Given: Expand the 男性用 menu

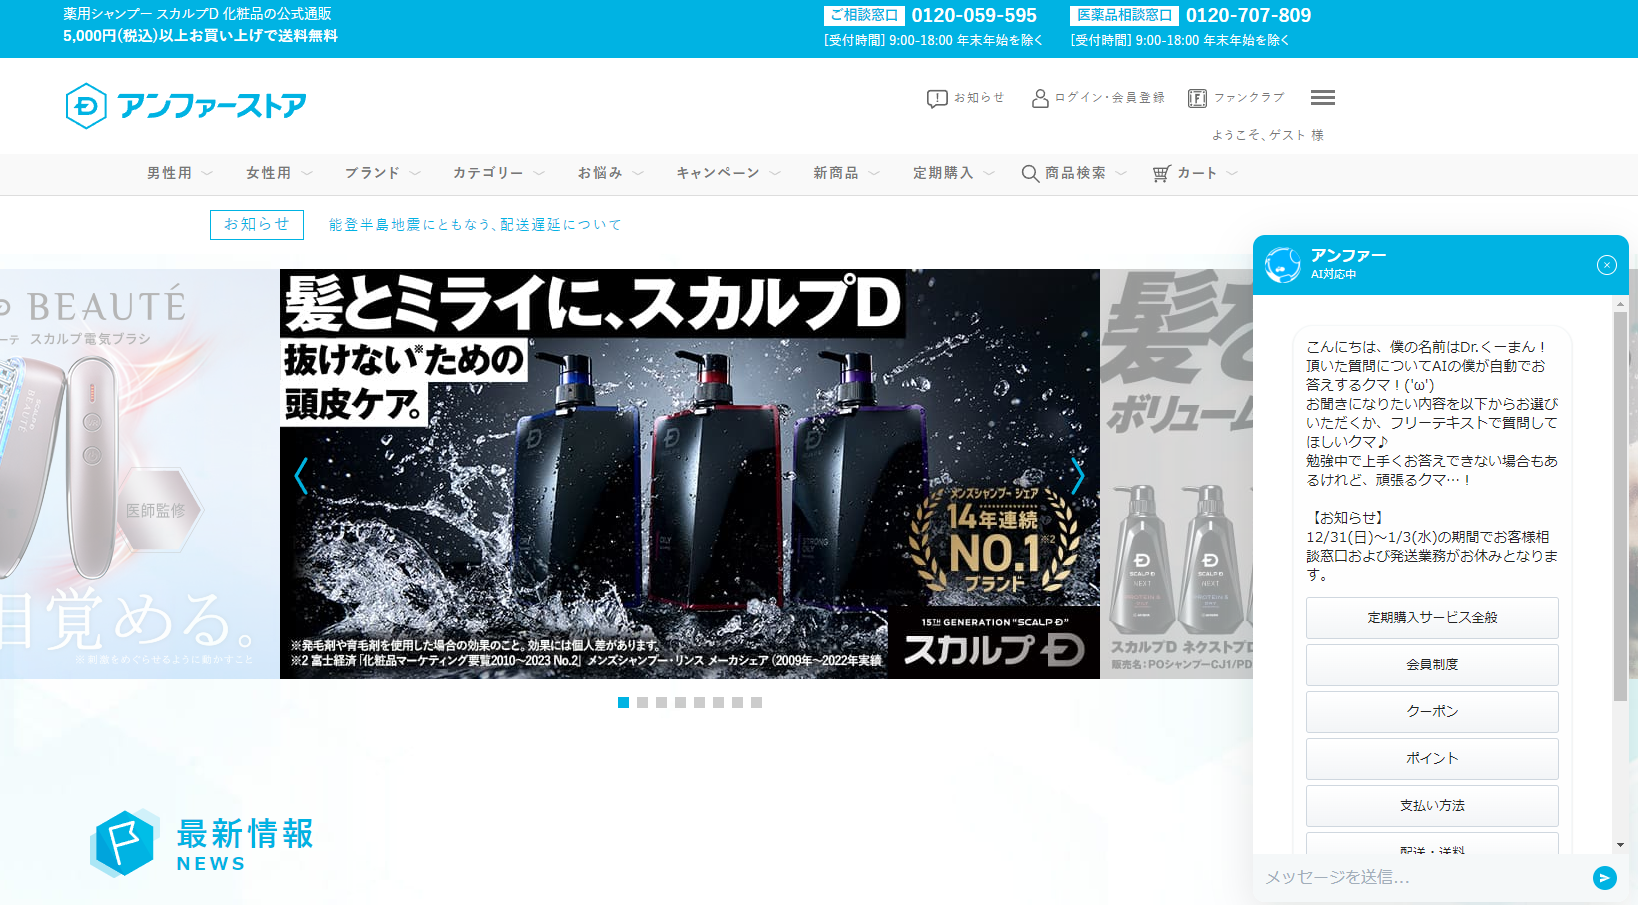Looking at the screenshot, I should 180,174.
